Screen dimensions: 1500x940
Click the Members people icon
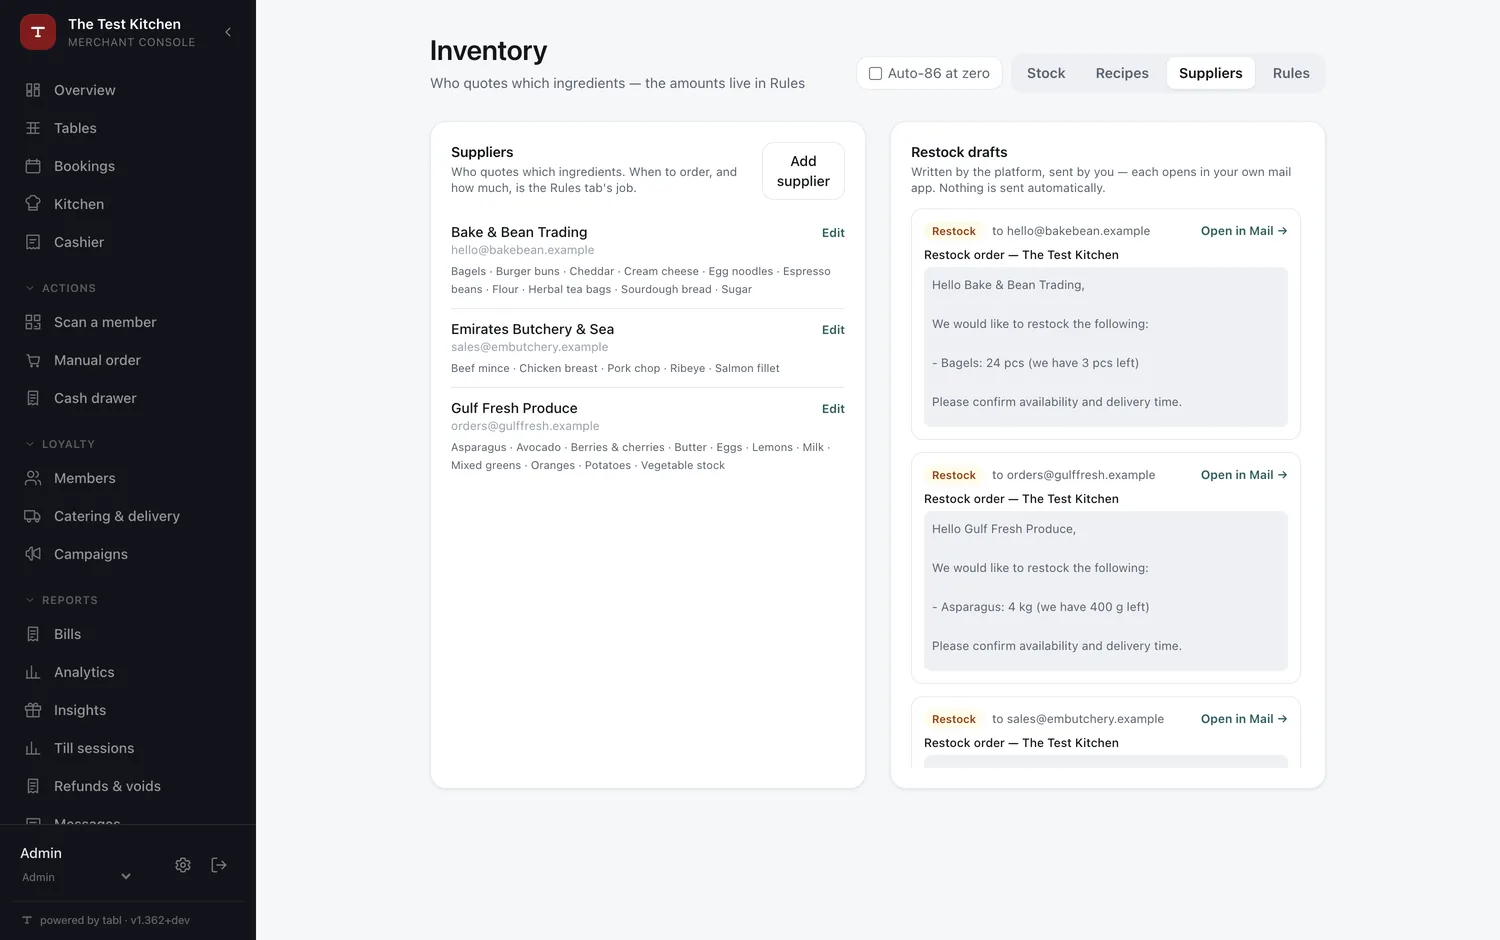[33, 478]
